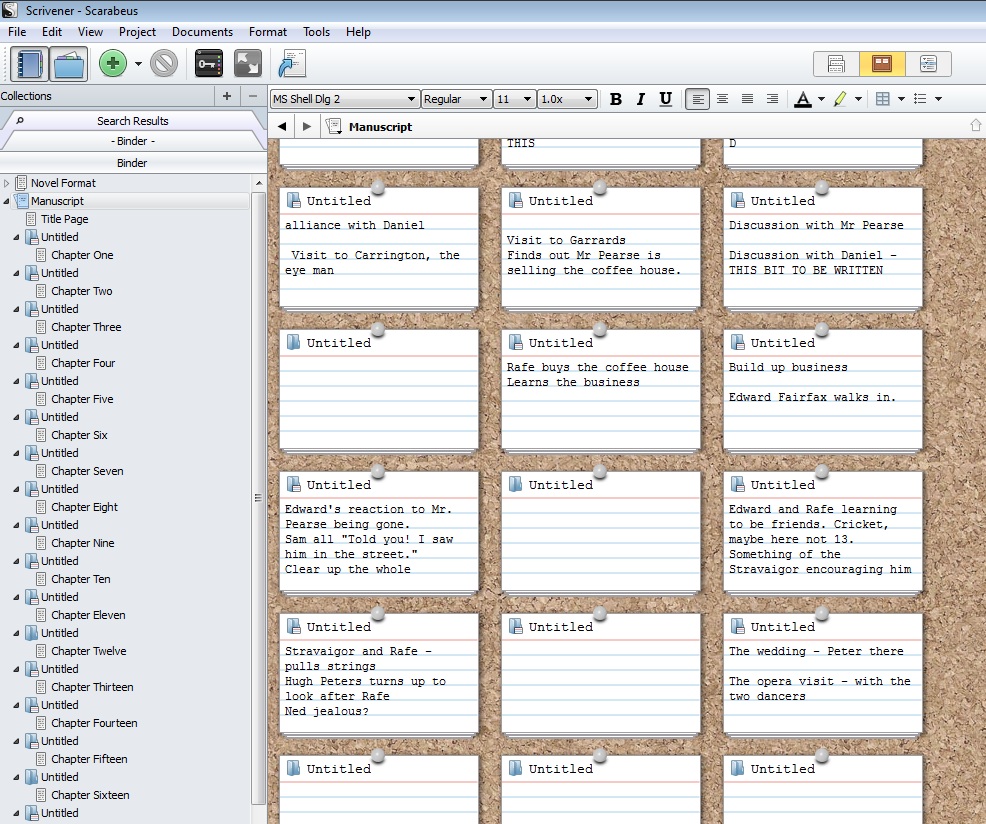
Task: Open the Keywords panel (key icon)
Action: (208, 65)
